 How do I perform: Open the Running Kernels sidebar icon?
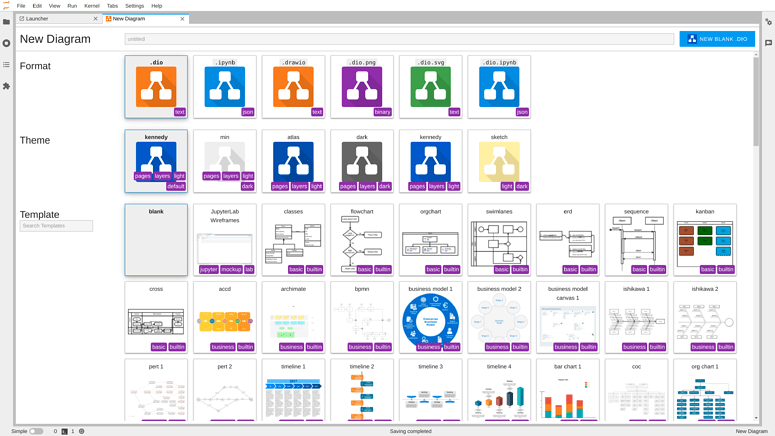tap(6, 43)
